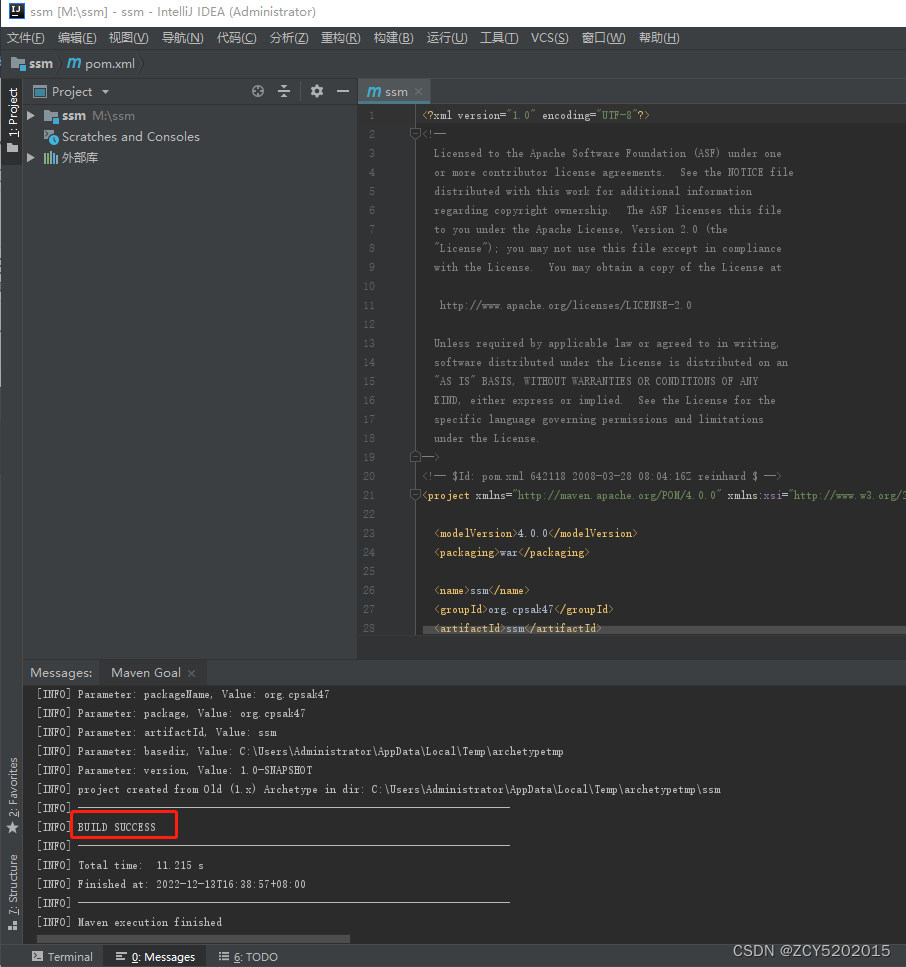Open the 代码(C) menu

pos(236,38)
